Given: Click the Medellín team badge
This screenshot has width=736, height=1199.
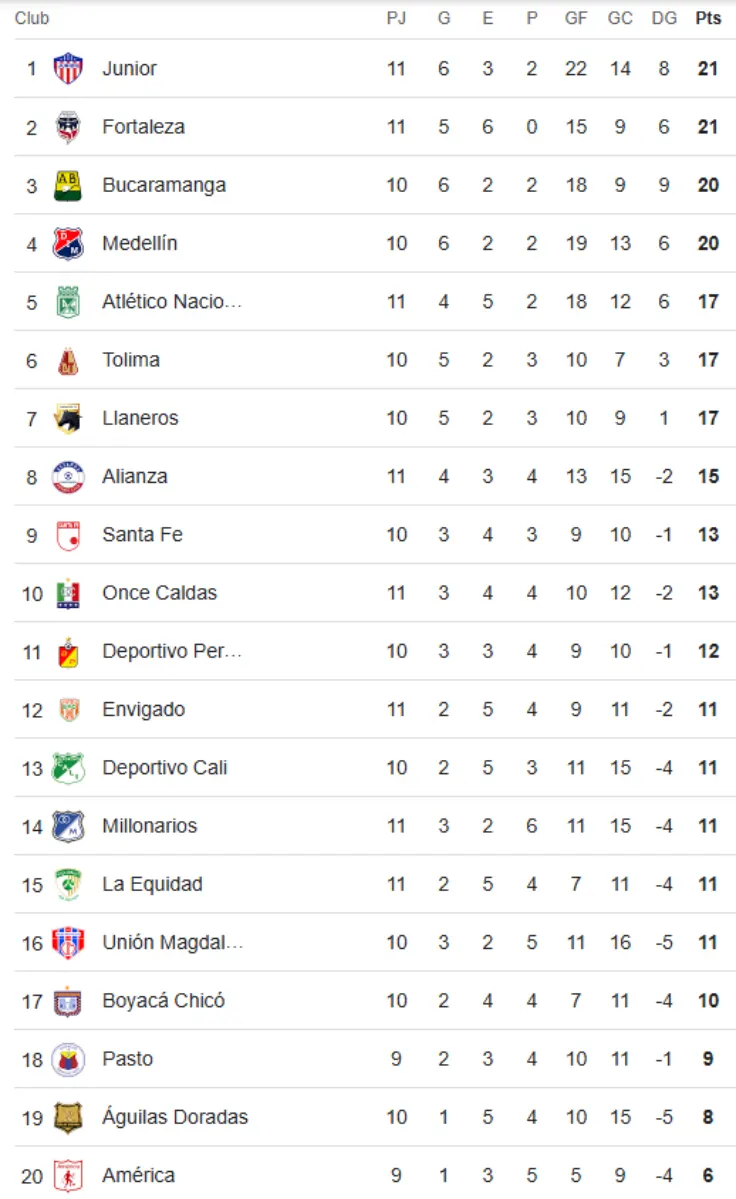Looking at the screenshot, I should 68,244.
